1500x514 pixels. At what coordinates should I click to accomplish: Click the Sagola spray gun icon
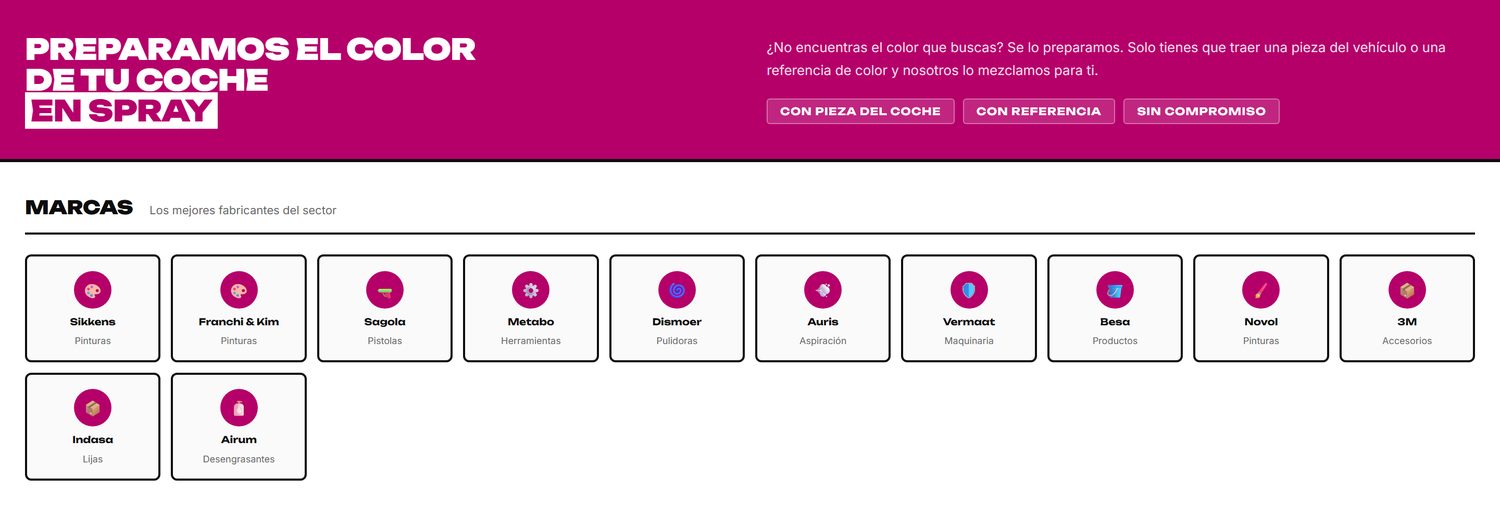point(385,290)
